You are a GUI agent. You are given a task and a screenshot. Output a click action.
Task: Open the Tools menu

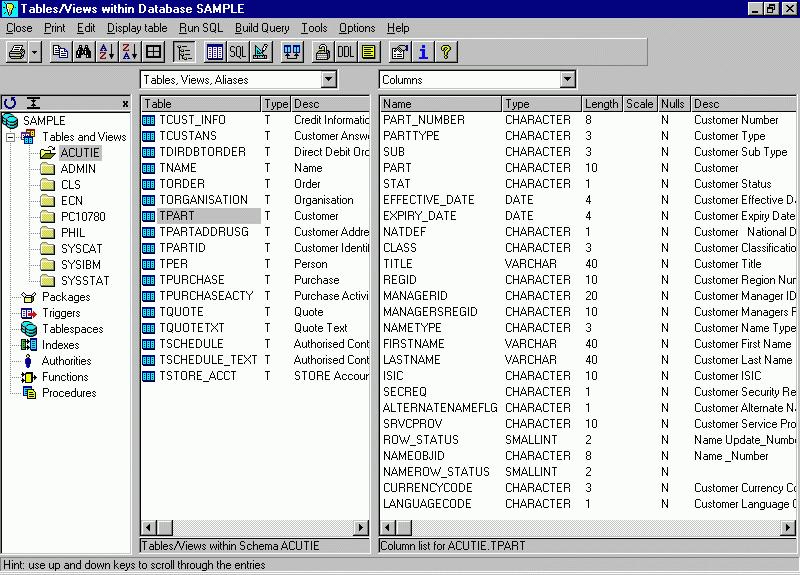[x=314, y=28]
